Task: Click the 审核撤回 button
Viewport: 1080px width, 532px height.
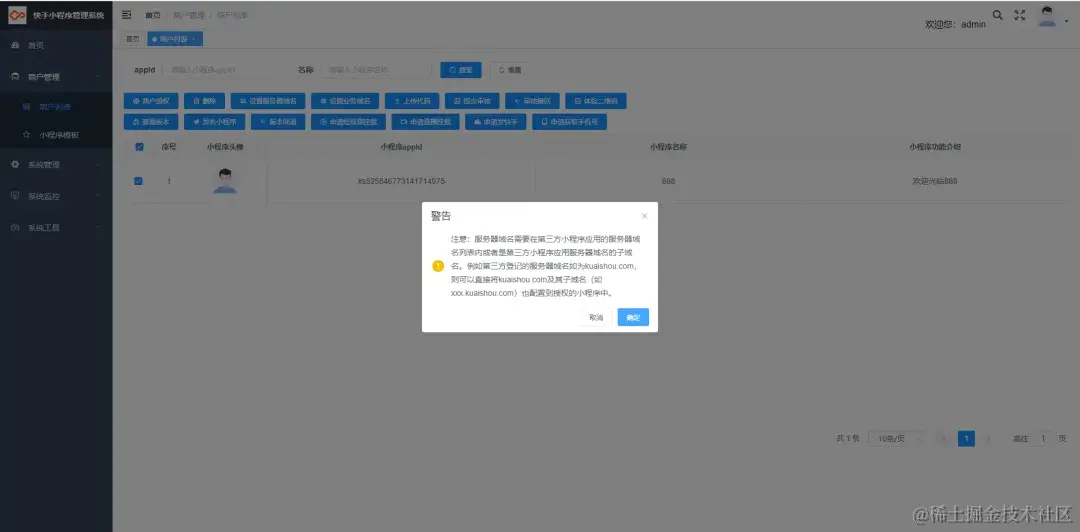Action: pyautogui.click(x=532, y=101)
